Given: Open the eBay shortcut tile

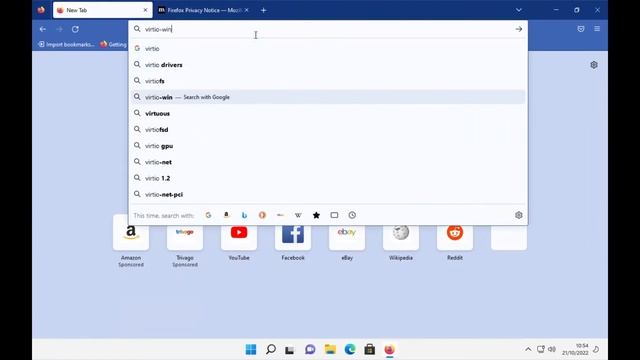Looking at the screenshot, I should pyautogui.click(x=347, y=238).
